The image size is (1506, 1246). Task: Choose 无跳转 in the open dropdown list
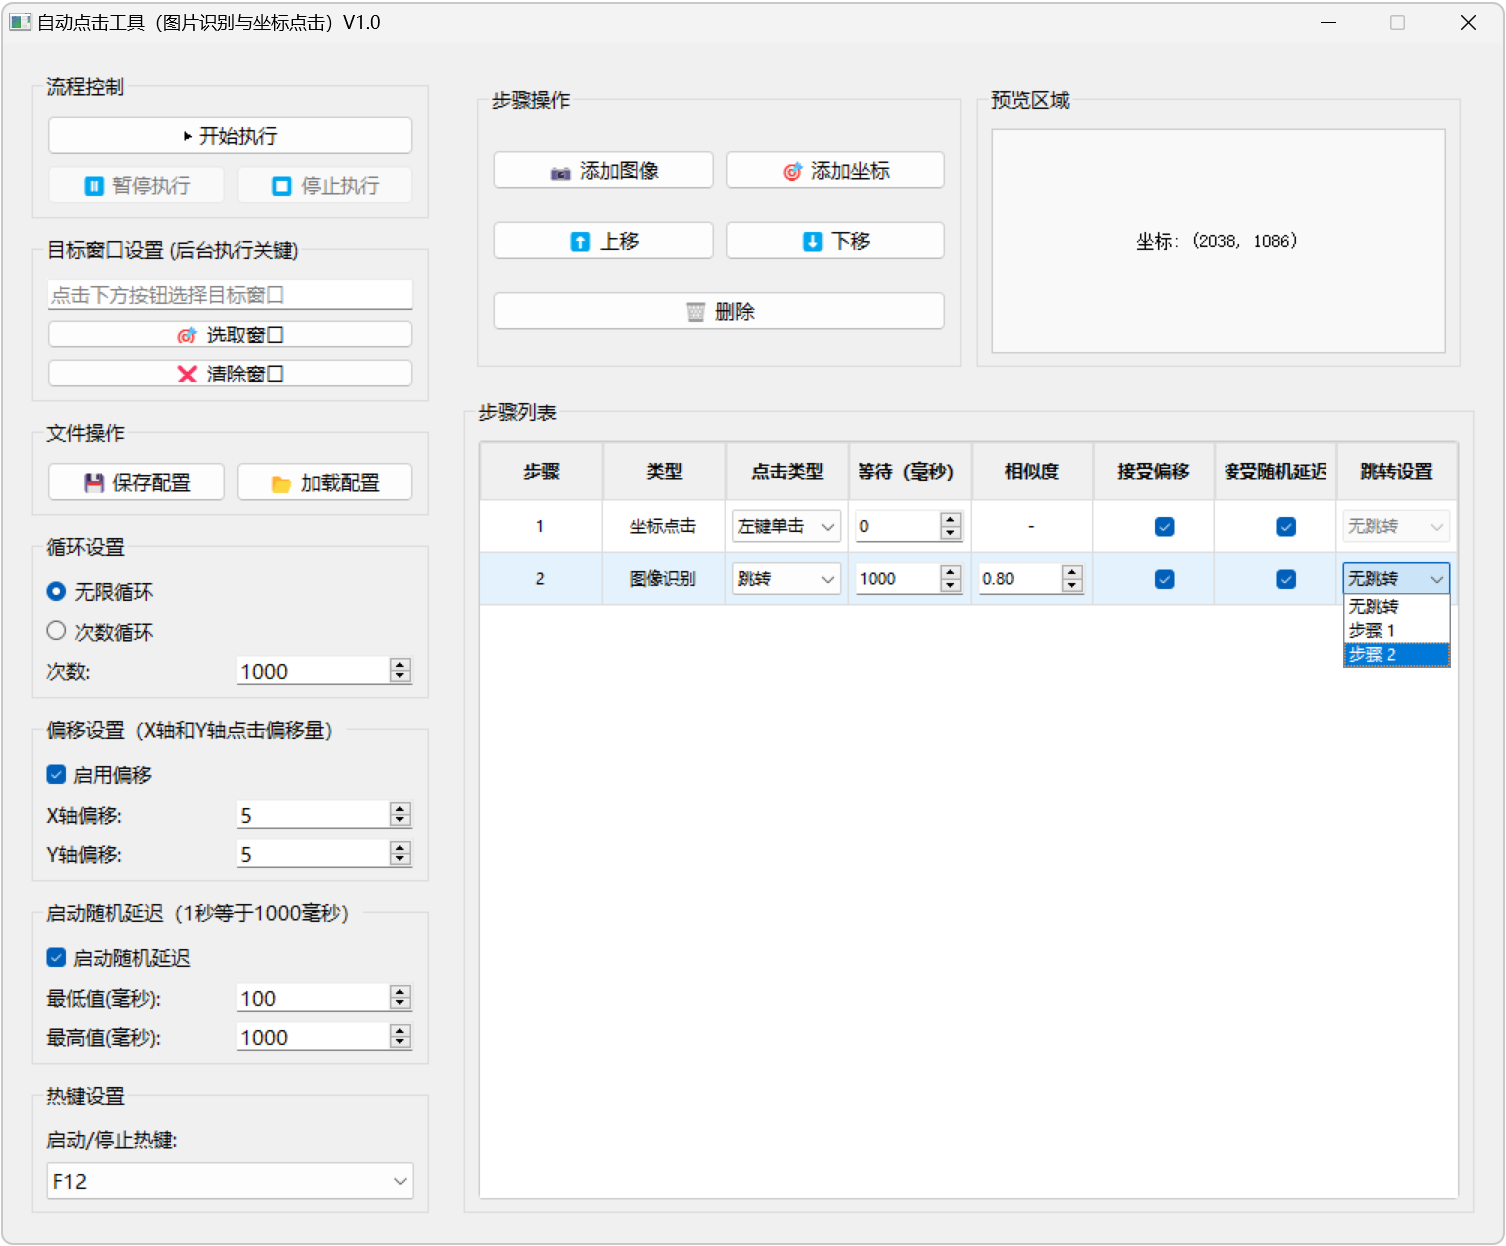coord(1396,607)
